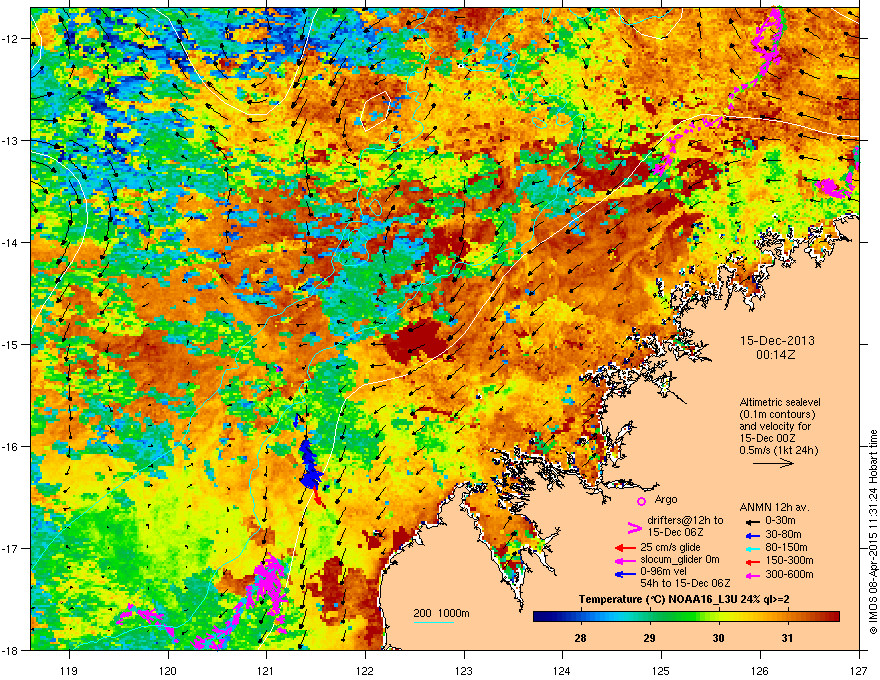Click the '300-600m' depth label
880x680 pixels.
pyautogui.click(x=789, y=574)
